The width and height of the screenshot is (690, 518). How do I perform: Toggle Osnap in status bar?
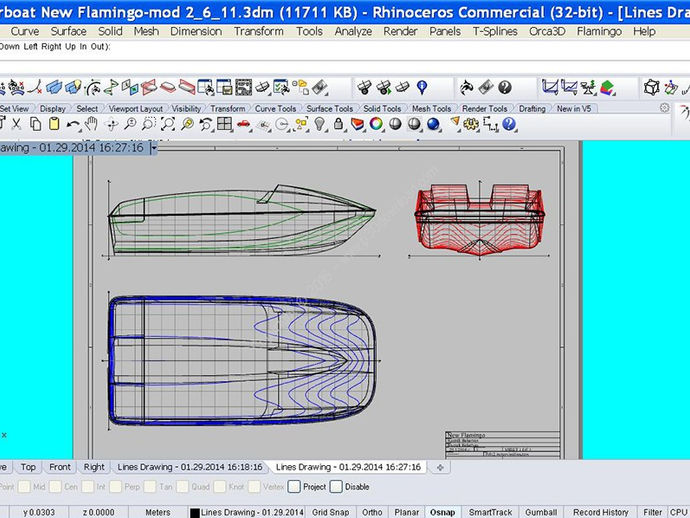(x=442, y=512)
